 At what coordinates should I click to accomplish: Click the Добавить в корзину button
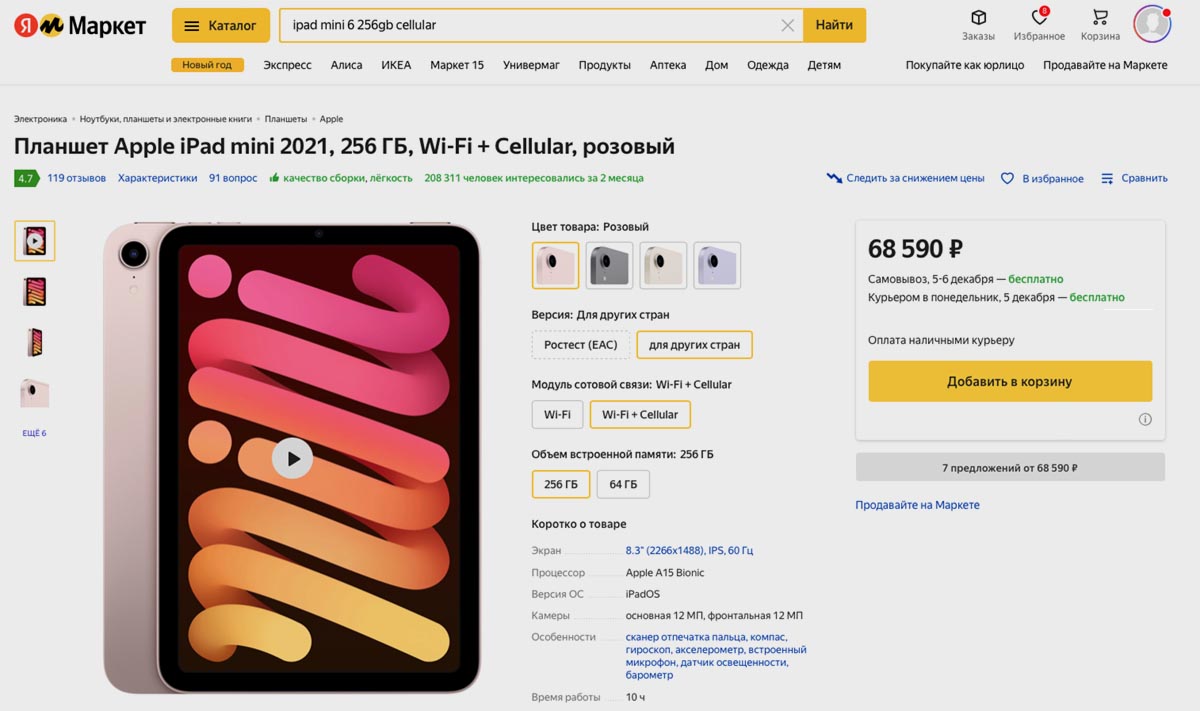(x=1010, y=381)
